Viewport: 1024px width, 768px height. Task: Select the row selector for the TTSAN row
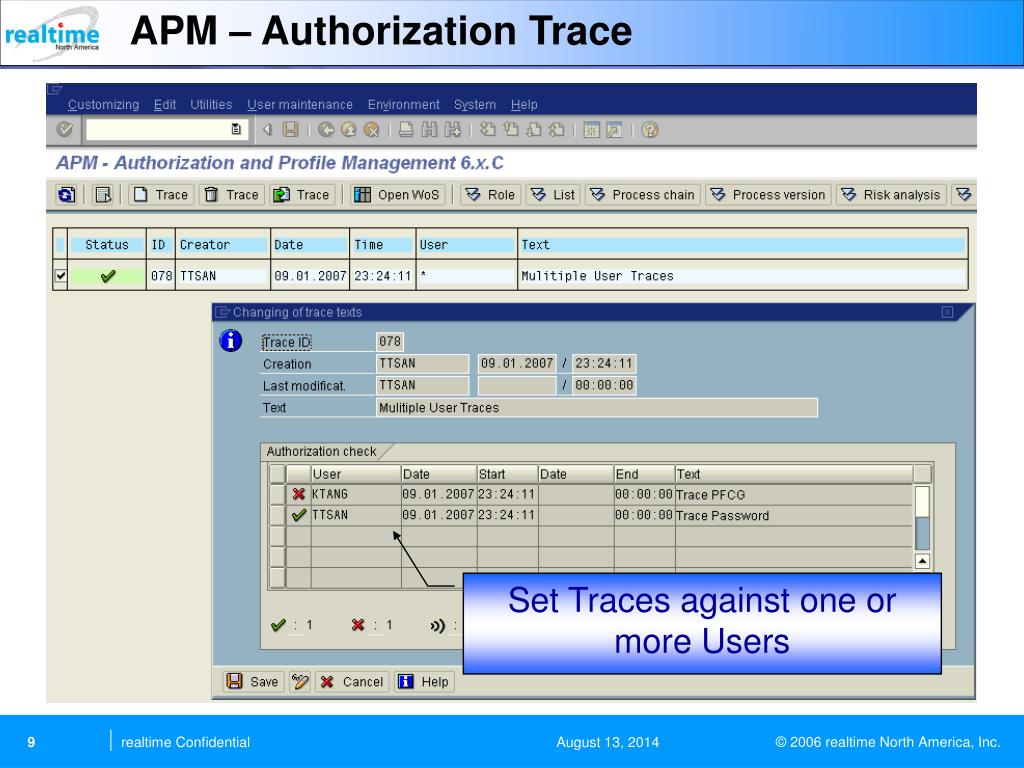tap(278, 515)
